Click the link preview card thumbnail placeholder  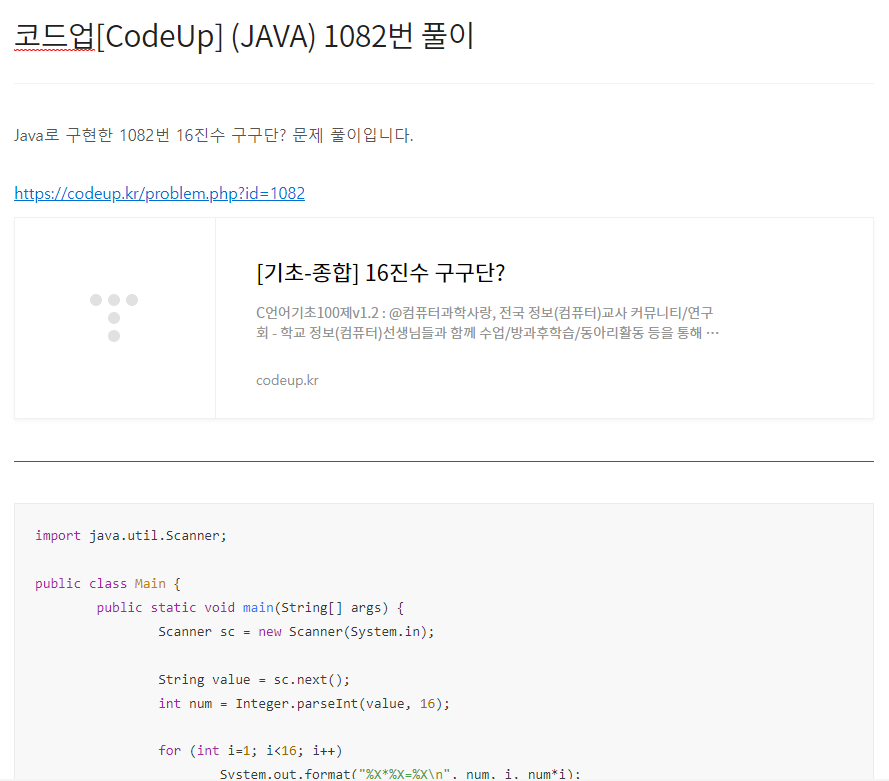point(115,318)
